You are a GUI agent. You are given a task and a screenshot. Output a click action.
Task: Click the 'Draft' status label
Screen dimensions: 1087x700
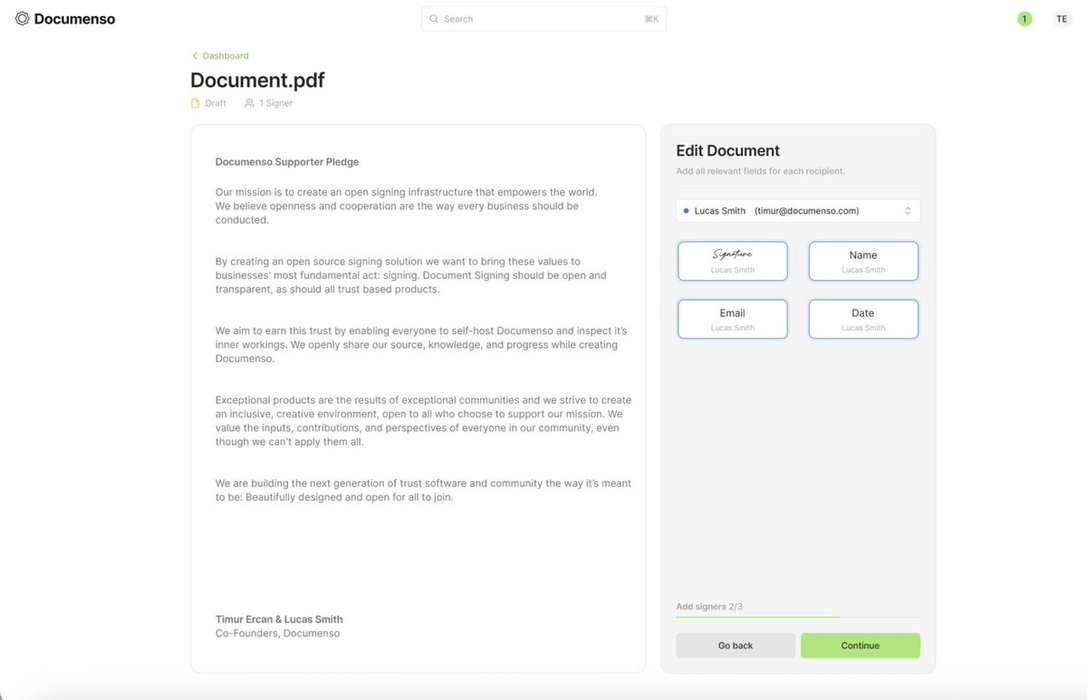[x=216, y=103]
